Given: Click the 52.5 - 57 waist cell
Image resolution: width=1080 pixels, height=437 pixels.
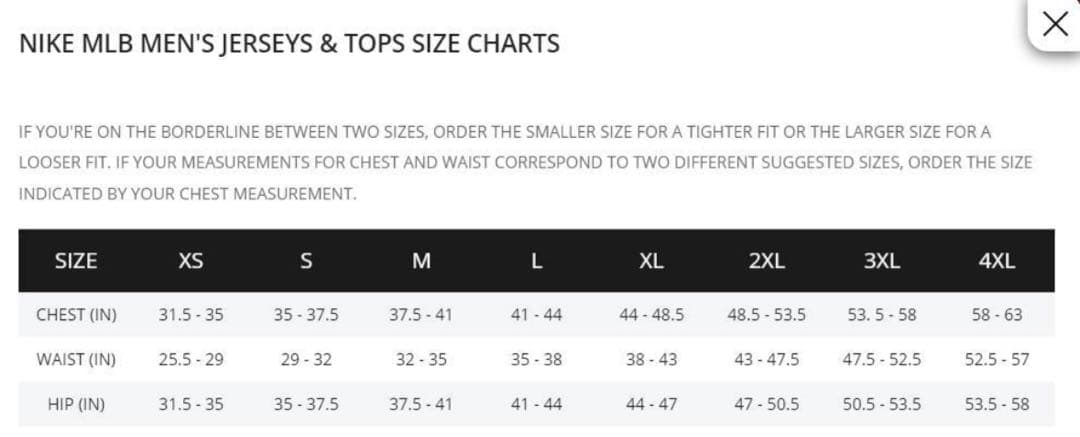Looking at the screenshot, I should point(997,359).
